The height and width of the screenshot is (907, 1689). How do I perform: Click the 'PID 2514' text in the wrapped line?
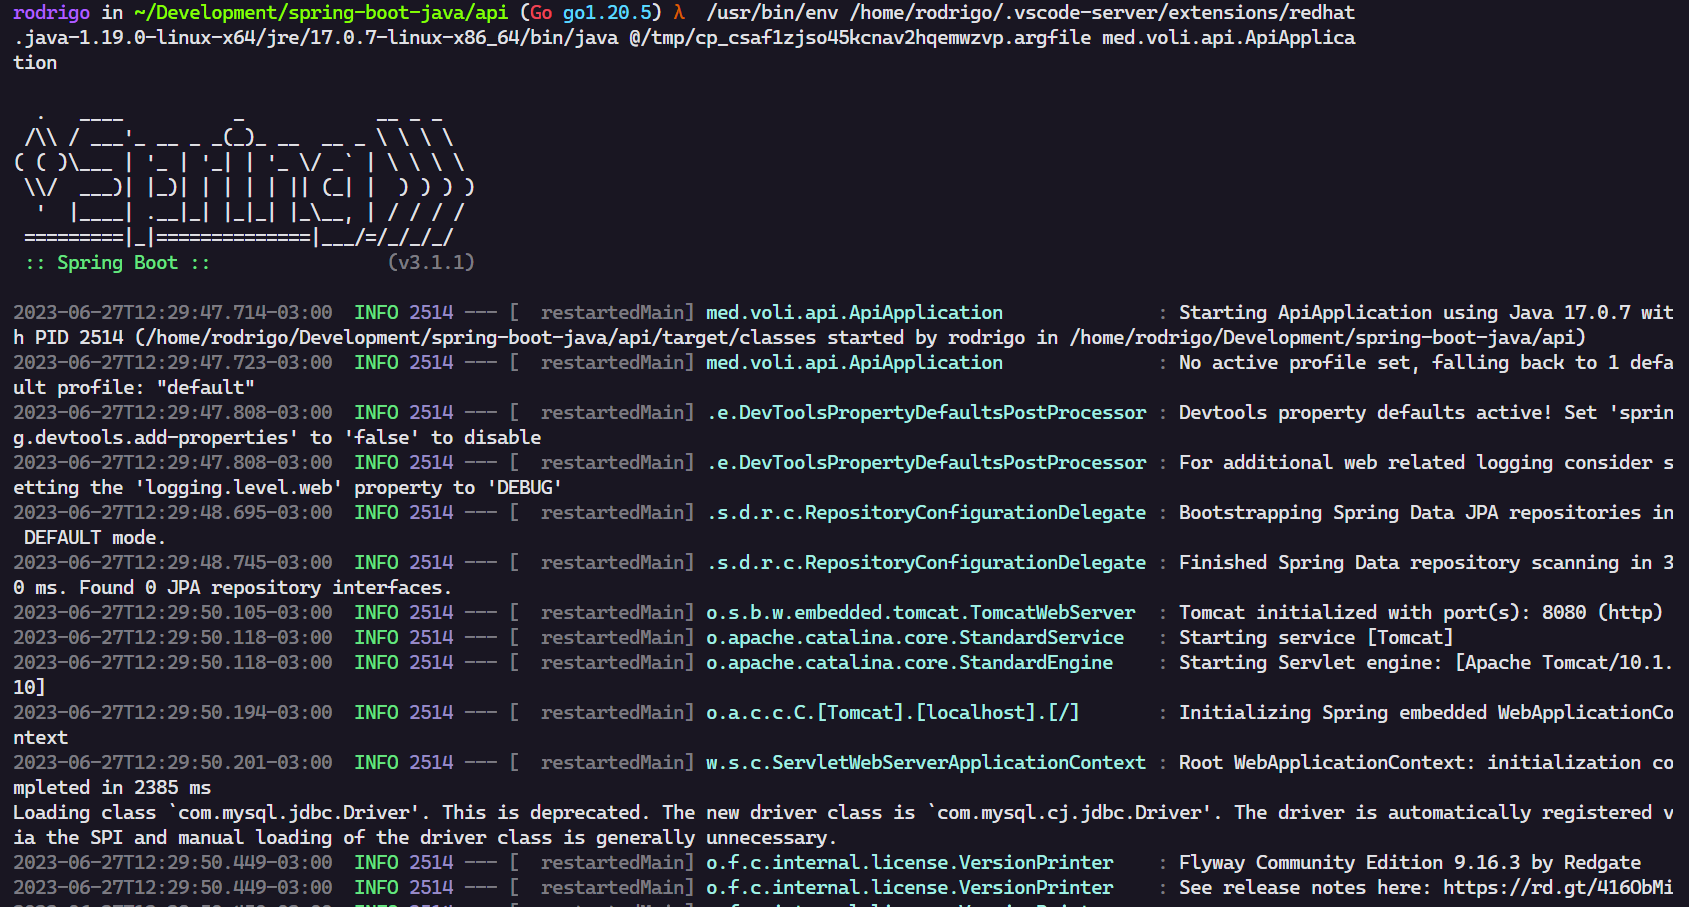coord(79,337)
